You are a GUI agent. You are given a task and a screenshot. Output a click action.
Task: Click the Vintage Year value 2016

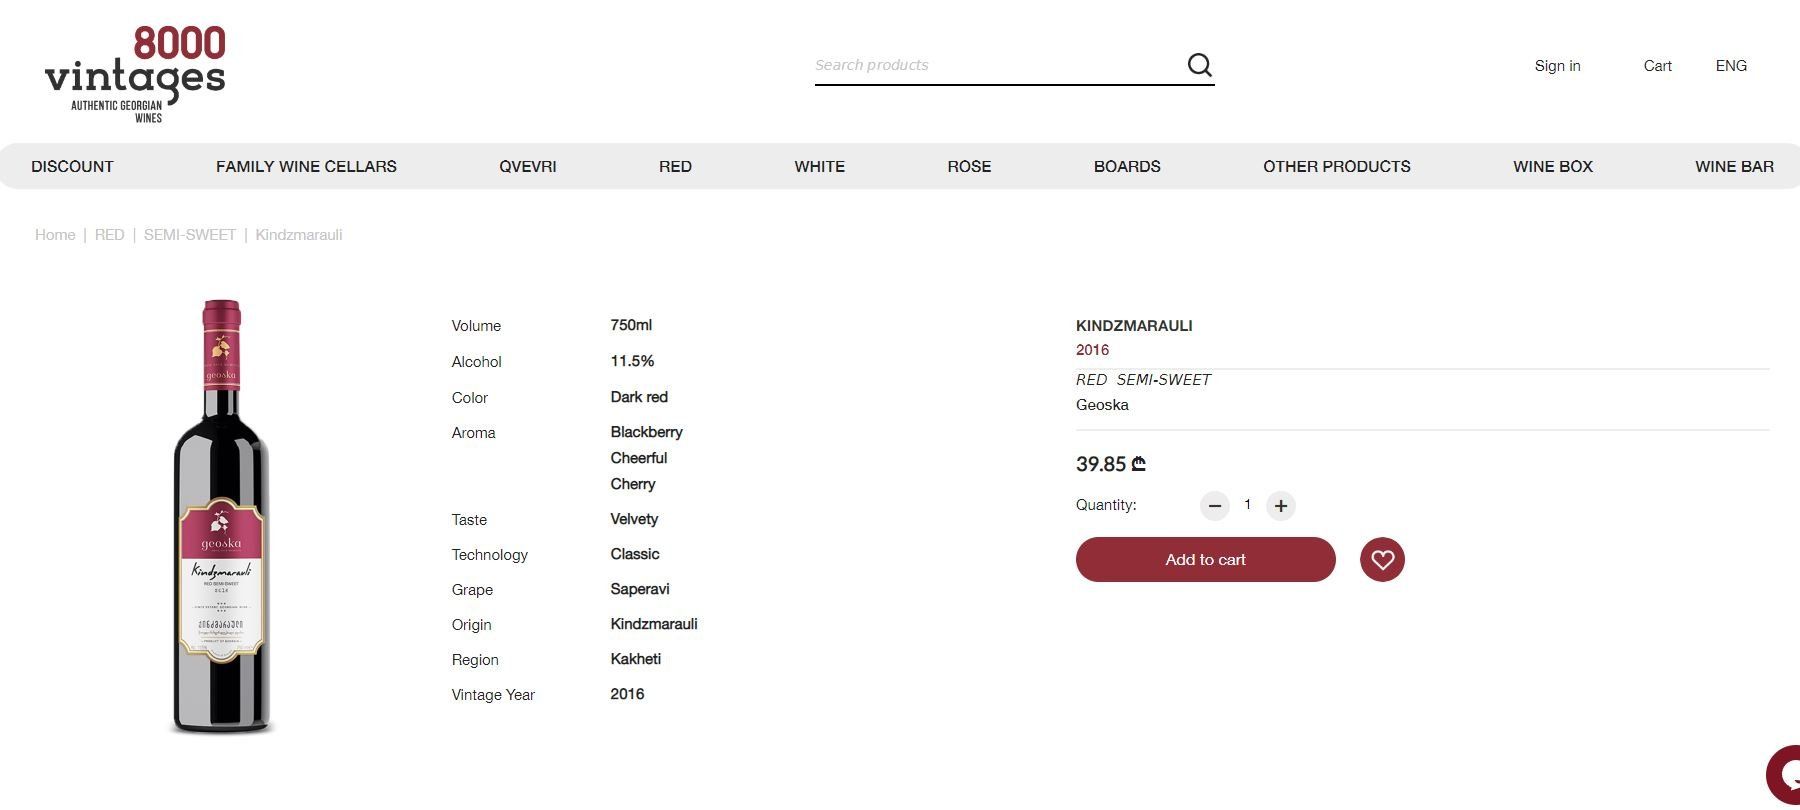(627, 694)
